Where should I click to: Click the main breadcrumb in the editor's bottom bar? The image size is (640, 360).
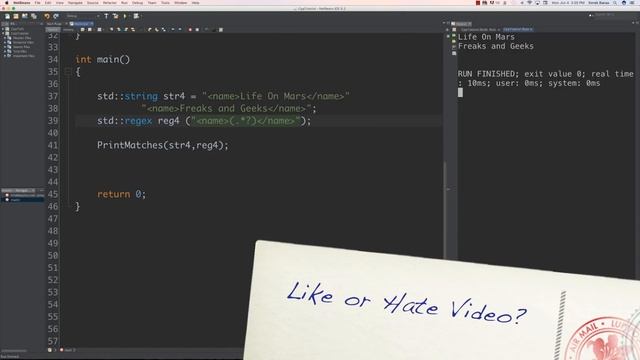tap(68, 350)
